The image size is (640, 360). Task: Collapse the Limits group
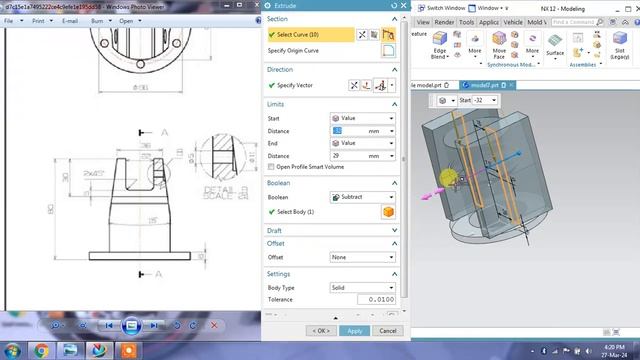coord(394,104)
